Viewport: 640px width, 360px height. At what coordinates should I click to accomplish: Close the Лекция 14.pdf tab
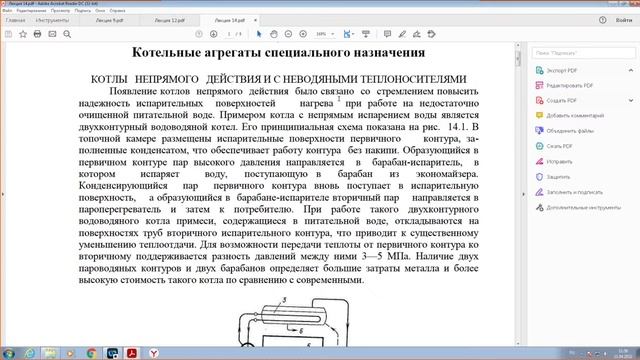coord(256,20)
